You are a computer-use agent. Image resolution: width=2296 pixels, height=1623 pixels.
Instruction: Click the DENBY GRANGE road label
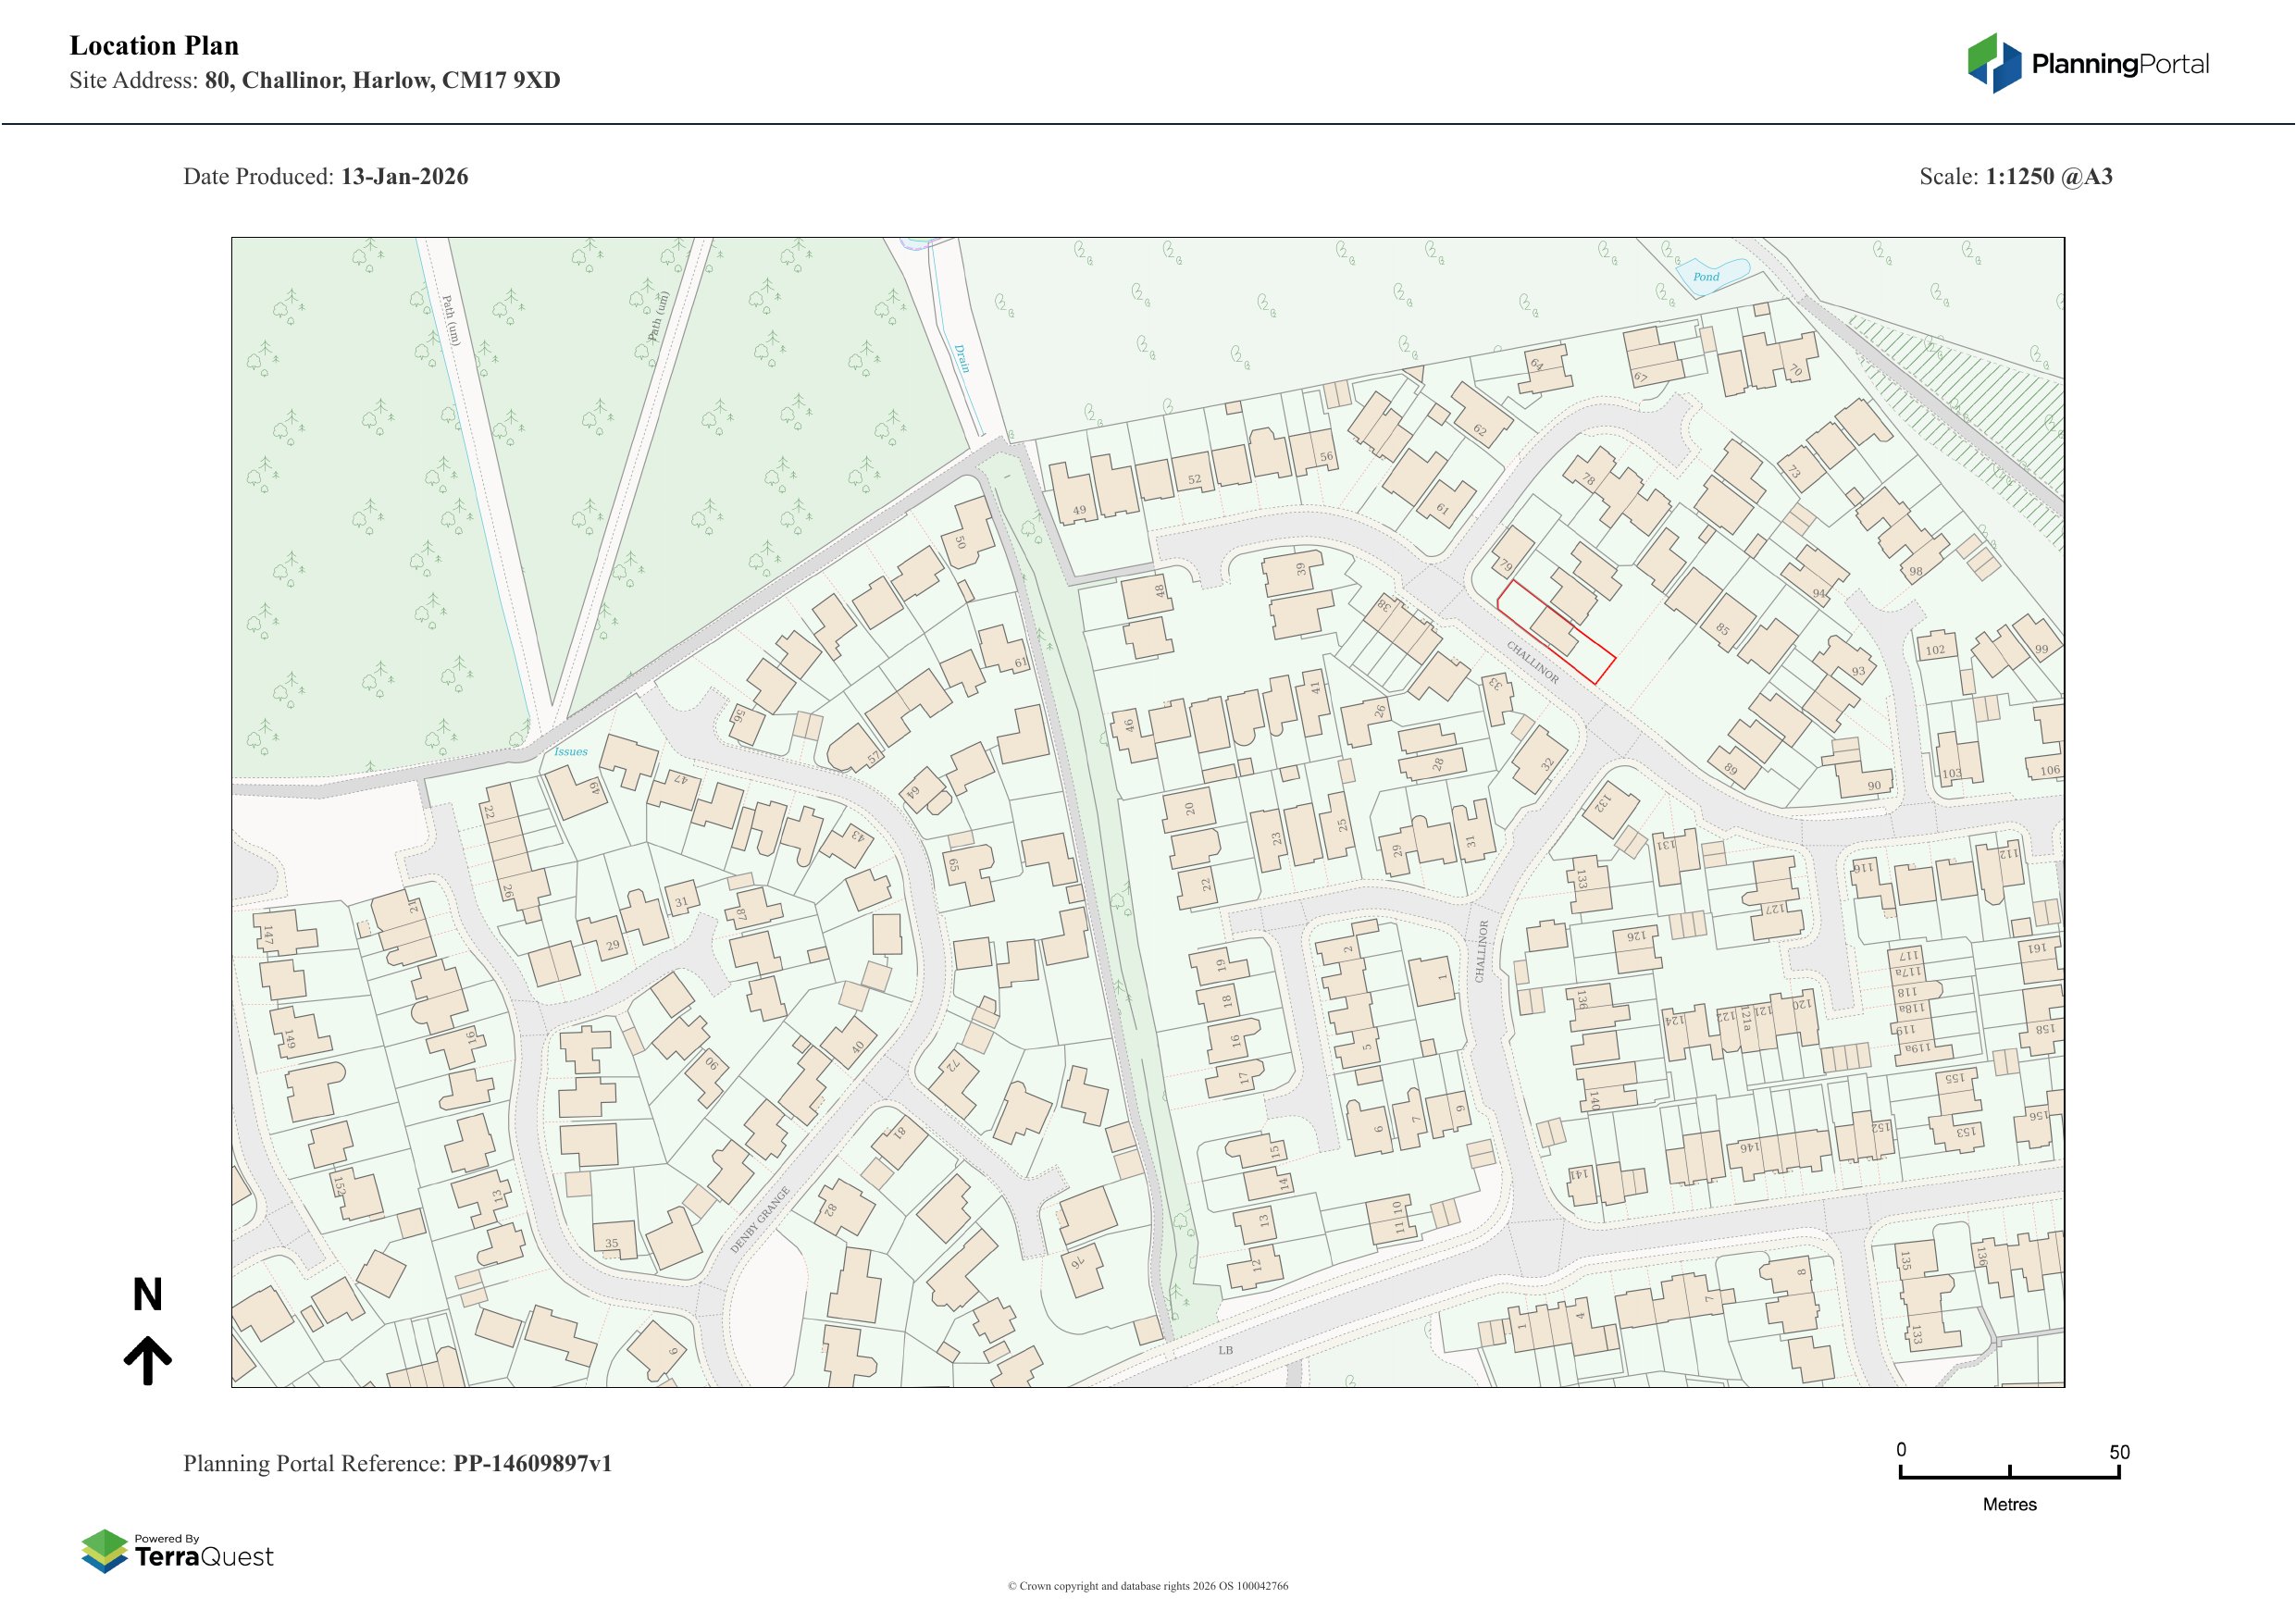coord(760,1219)
